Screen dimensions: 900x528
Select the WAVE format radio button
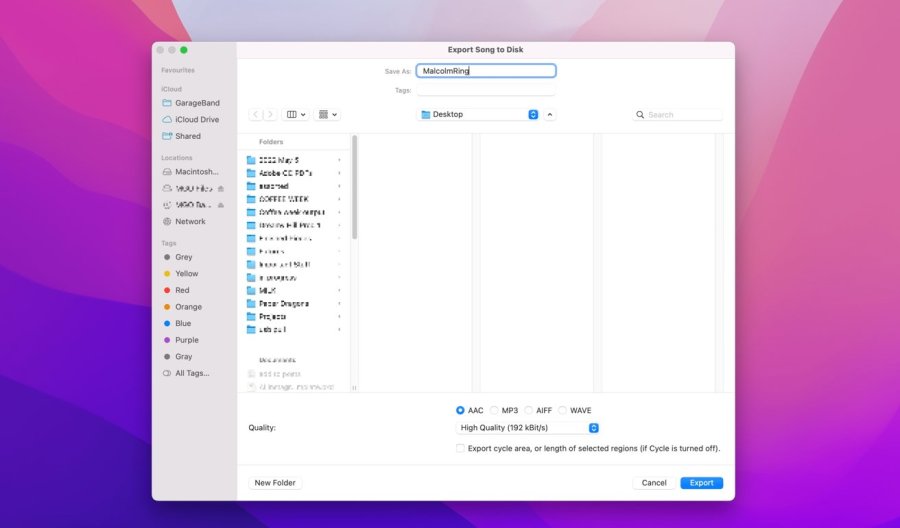point(562,410)
